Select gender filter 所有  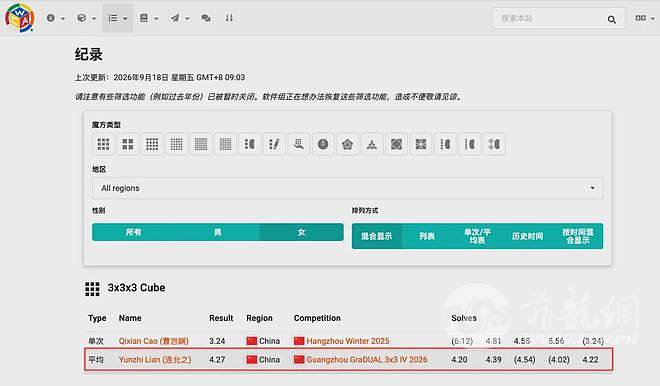(x=133, y=232)
